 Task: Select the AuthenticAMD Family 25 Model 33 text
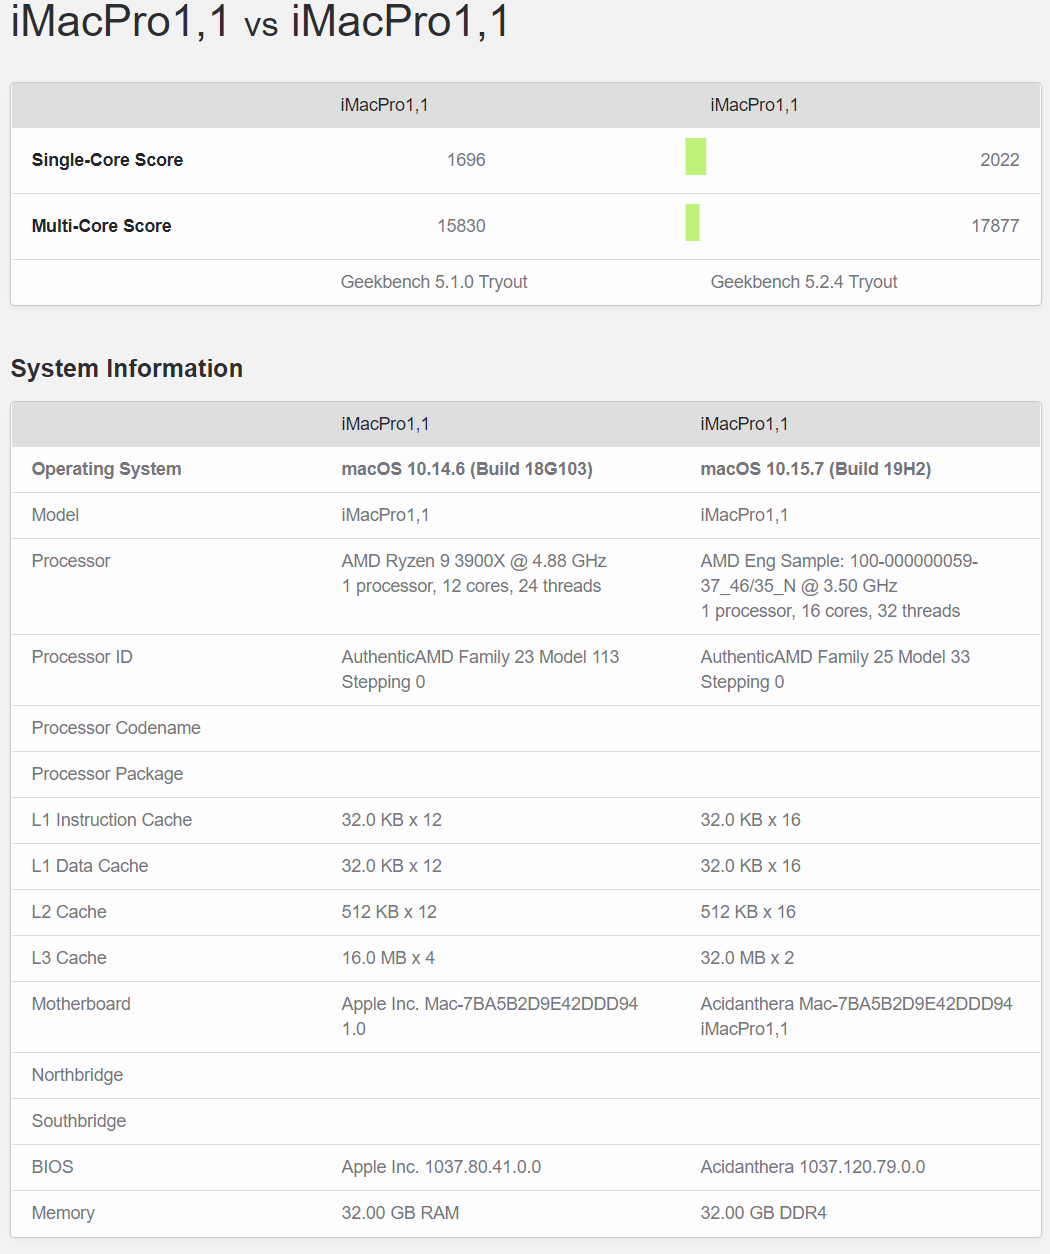pyautogui.click(x=835, y=657)
